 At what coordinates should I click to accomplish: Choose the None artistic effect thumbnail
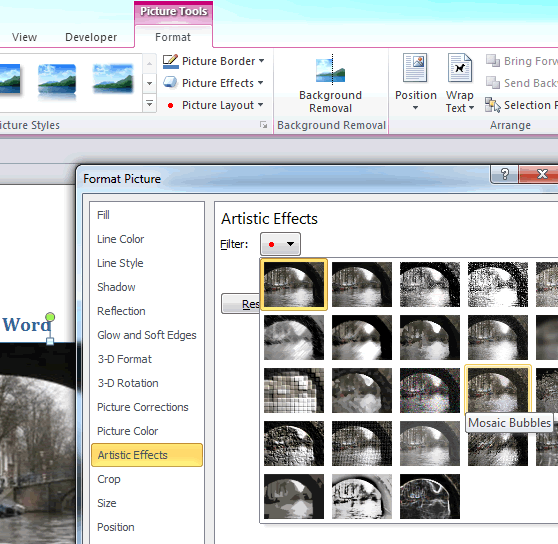(x=294, y=285)
